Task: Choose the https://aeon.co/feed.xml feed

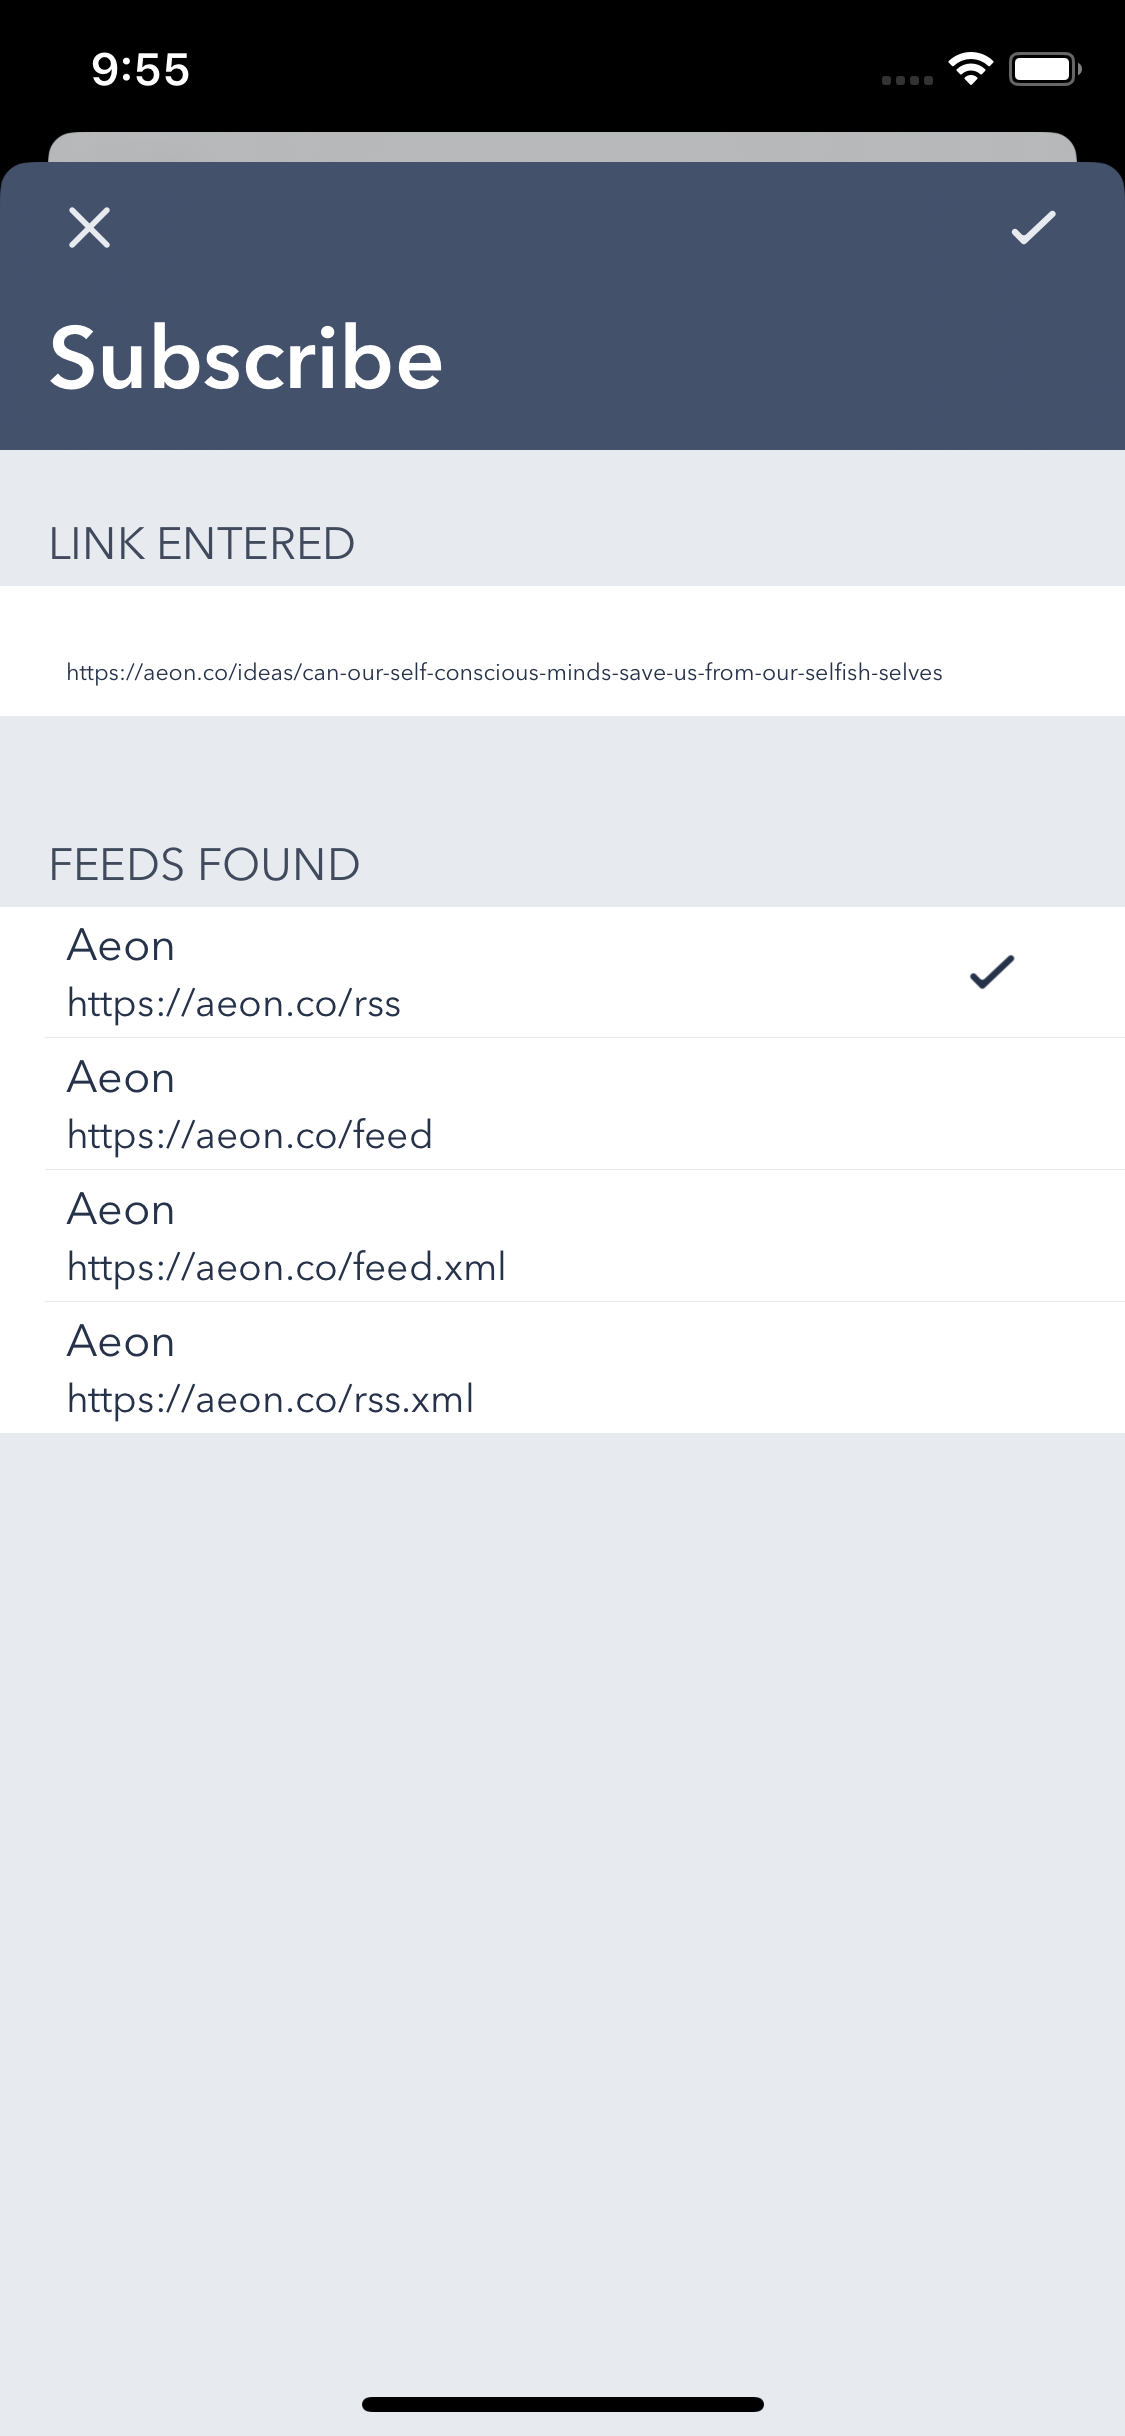Action: click(286, 1267)
